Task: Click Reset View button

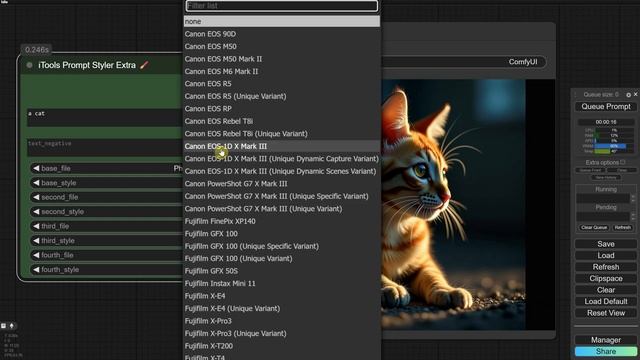Action: point(606,313)
